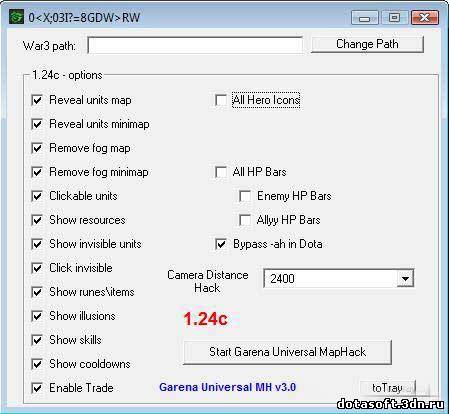Uncheck Bypass -ah in Dota

click(221, 244)
